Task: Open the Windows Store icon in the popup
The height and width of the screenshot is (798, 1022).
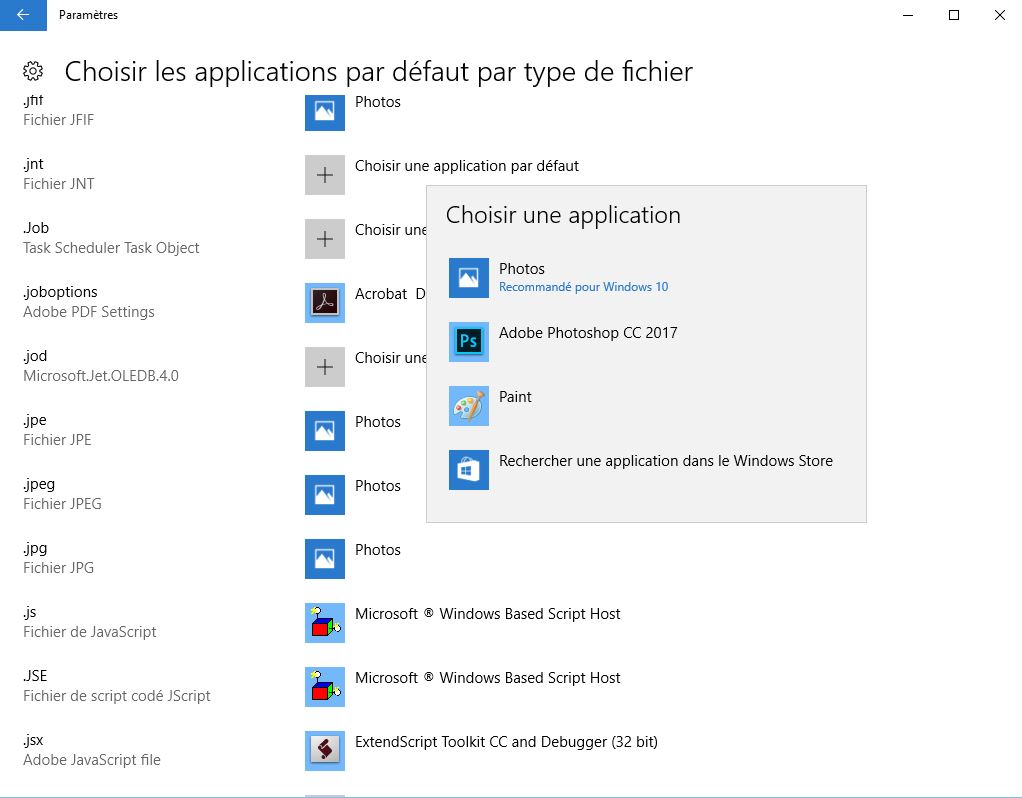Action: click(x=469, y=469)
